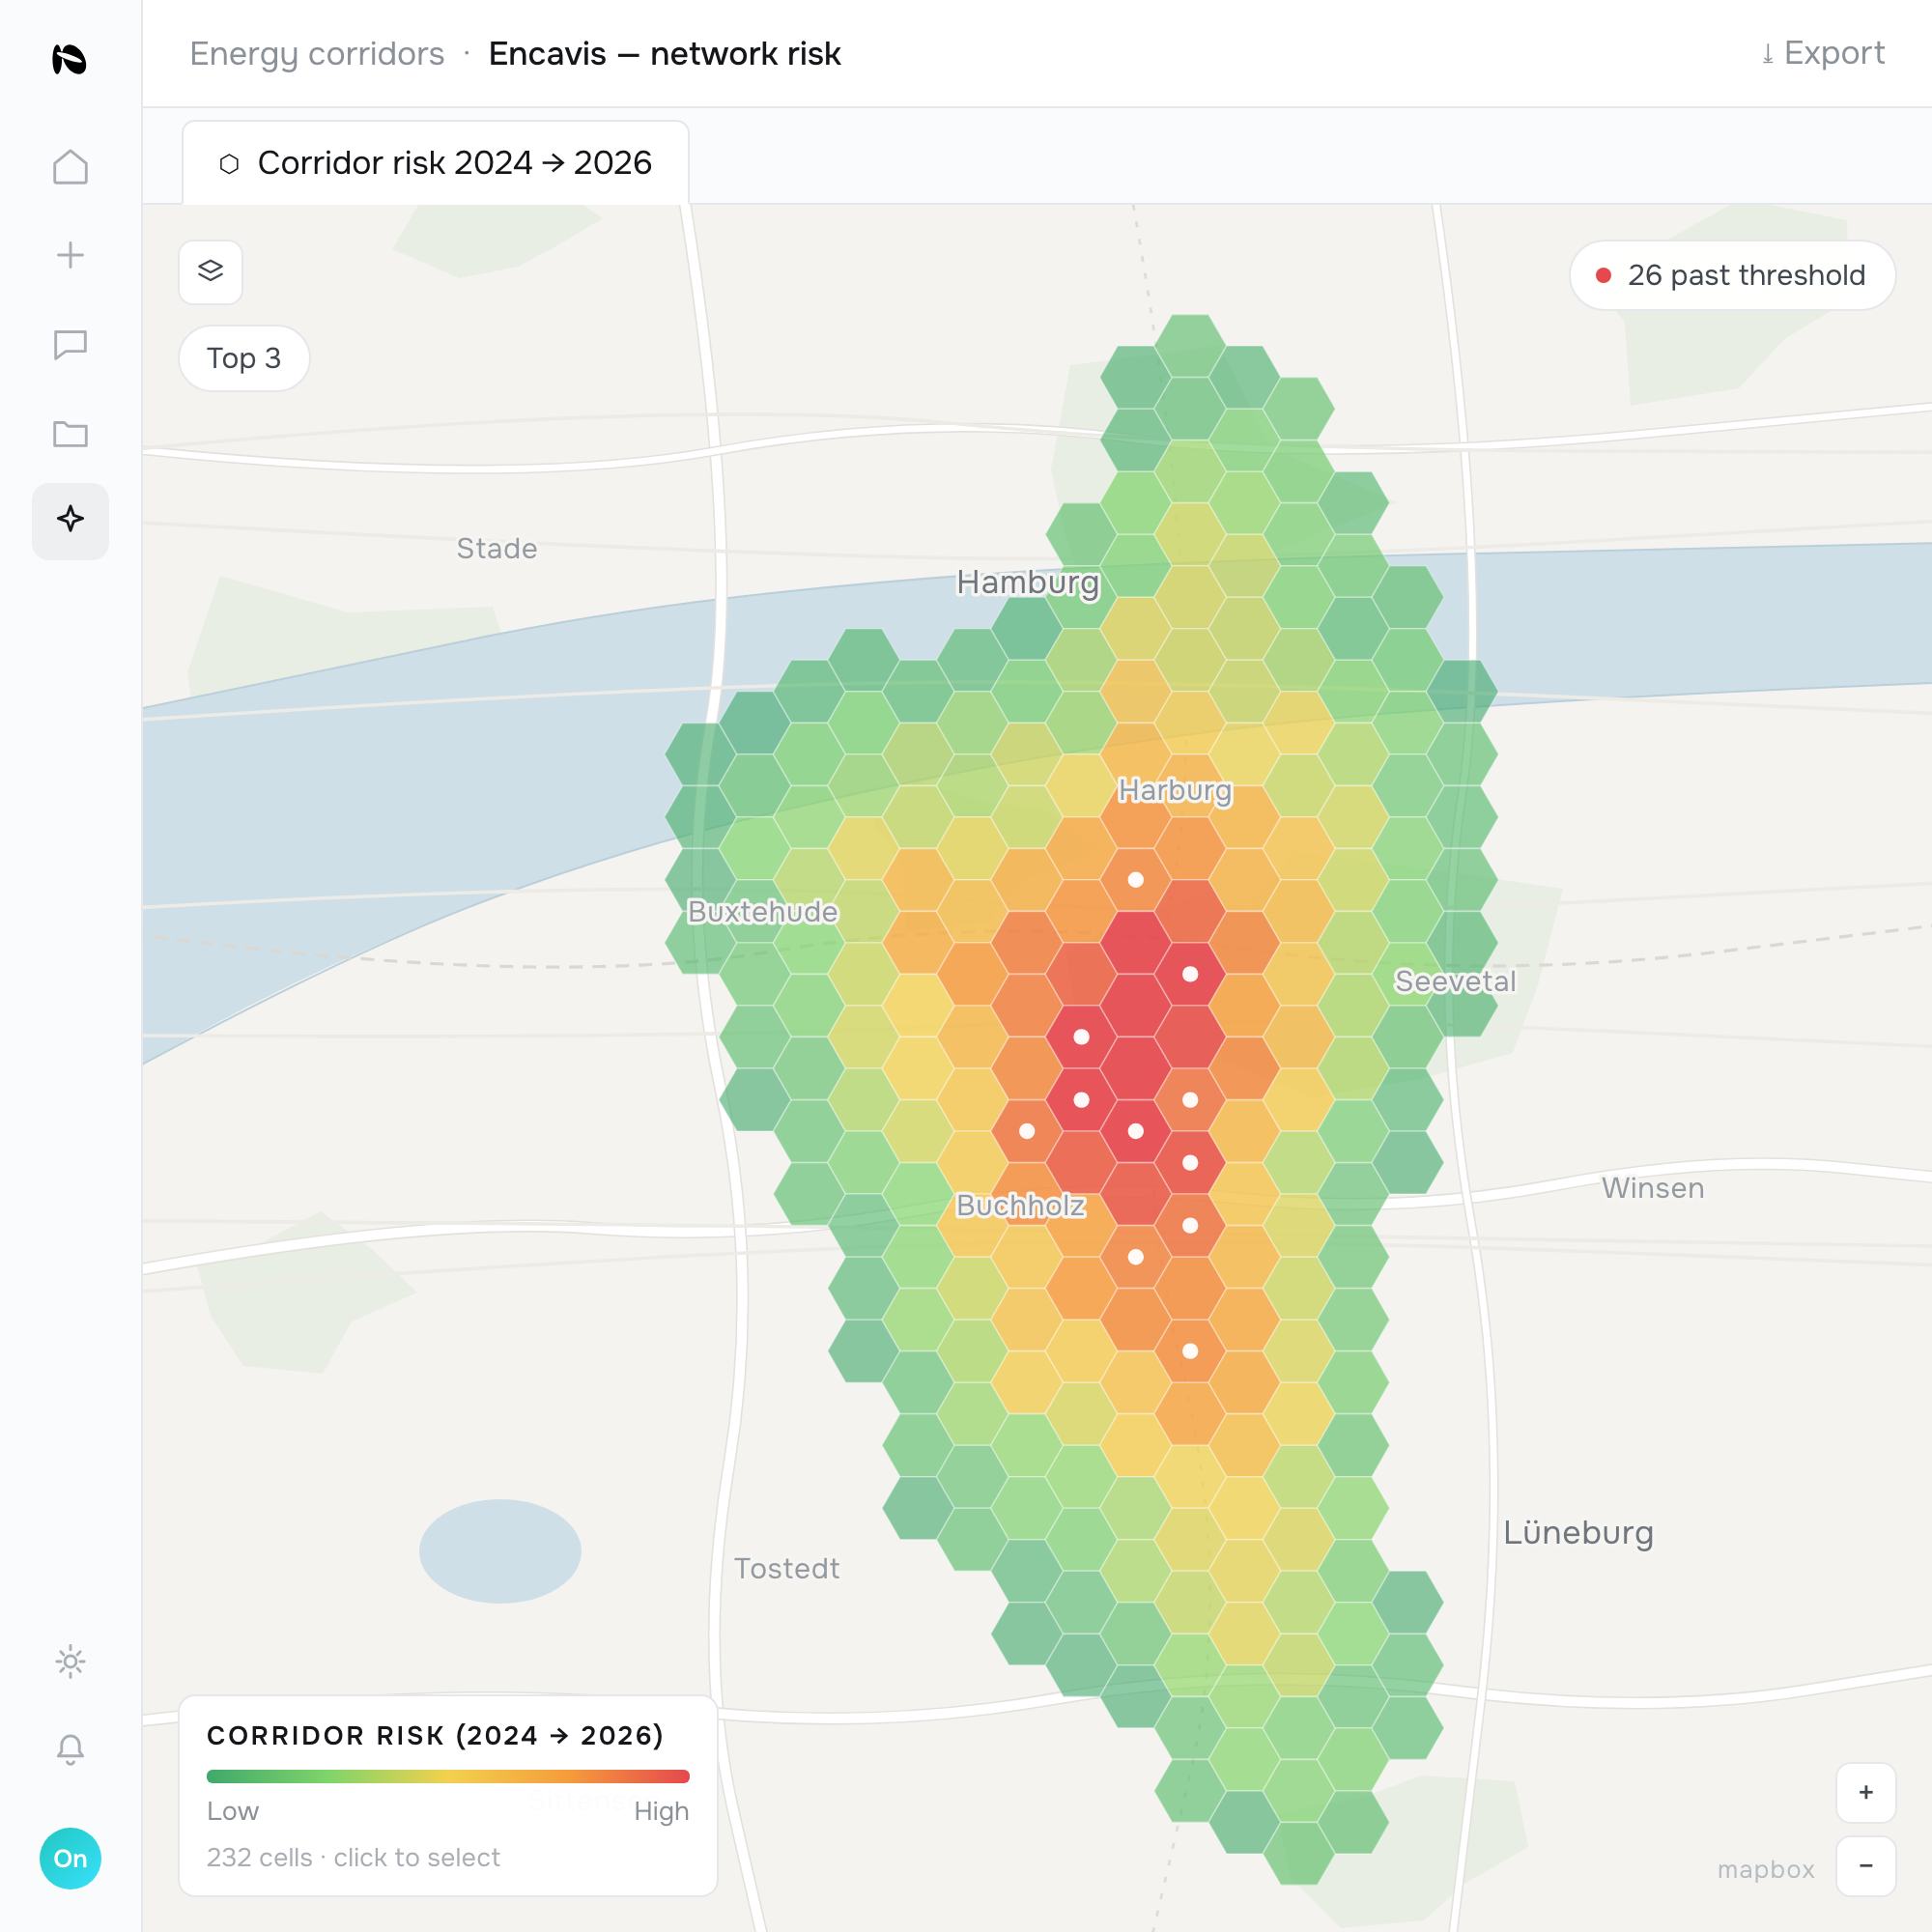Screen dimensions: 1932x1932
Task: Click the Hamburg map label
Action: (x=1028, y=582)
